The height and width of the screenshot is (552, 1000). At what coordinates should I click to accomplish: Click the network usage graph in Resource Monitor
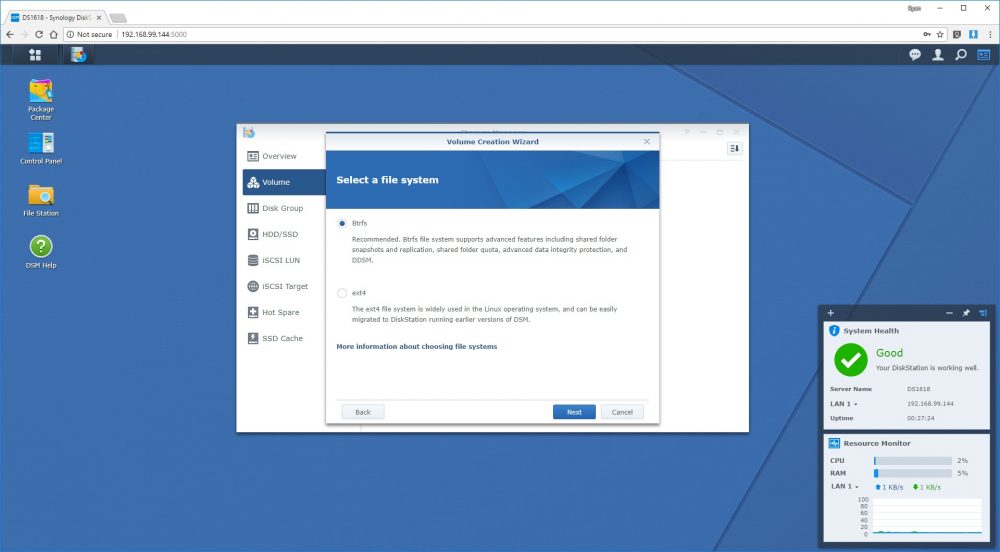pyautogui.click(x=927, y=516)
